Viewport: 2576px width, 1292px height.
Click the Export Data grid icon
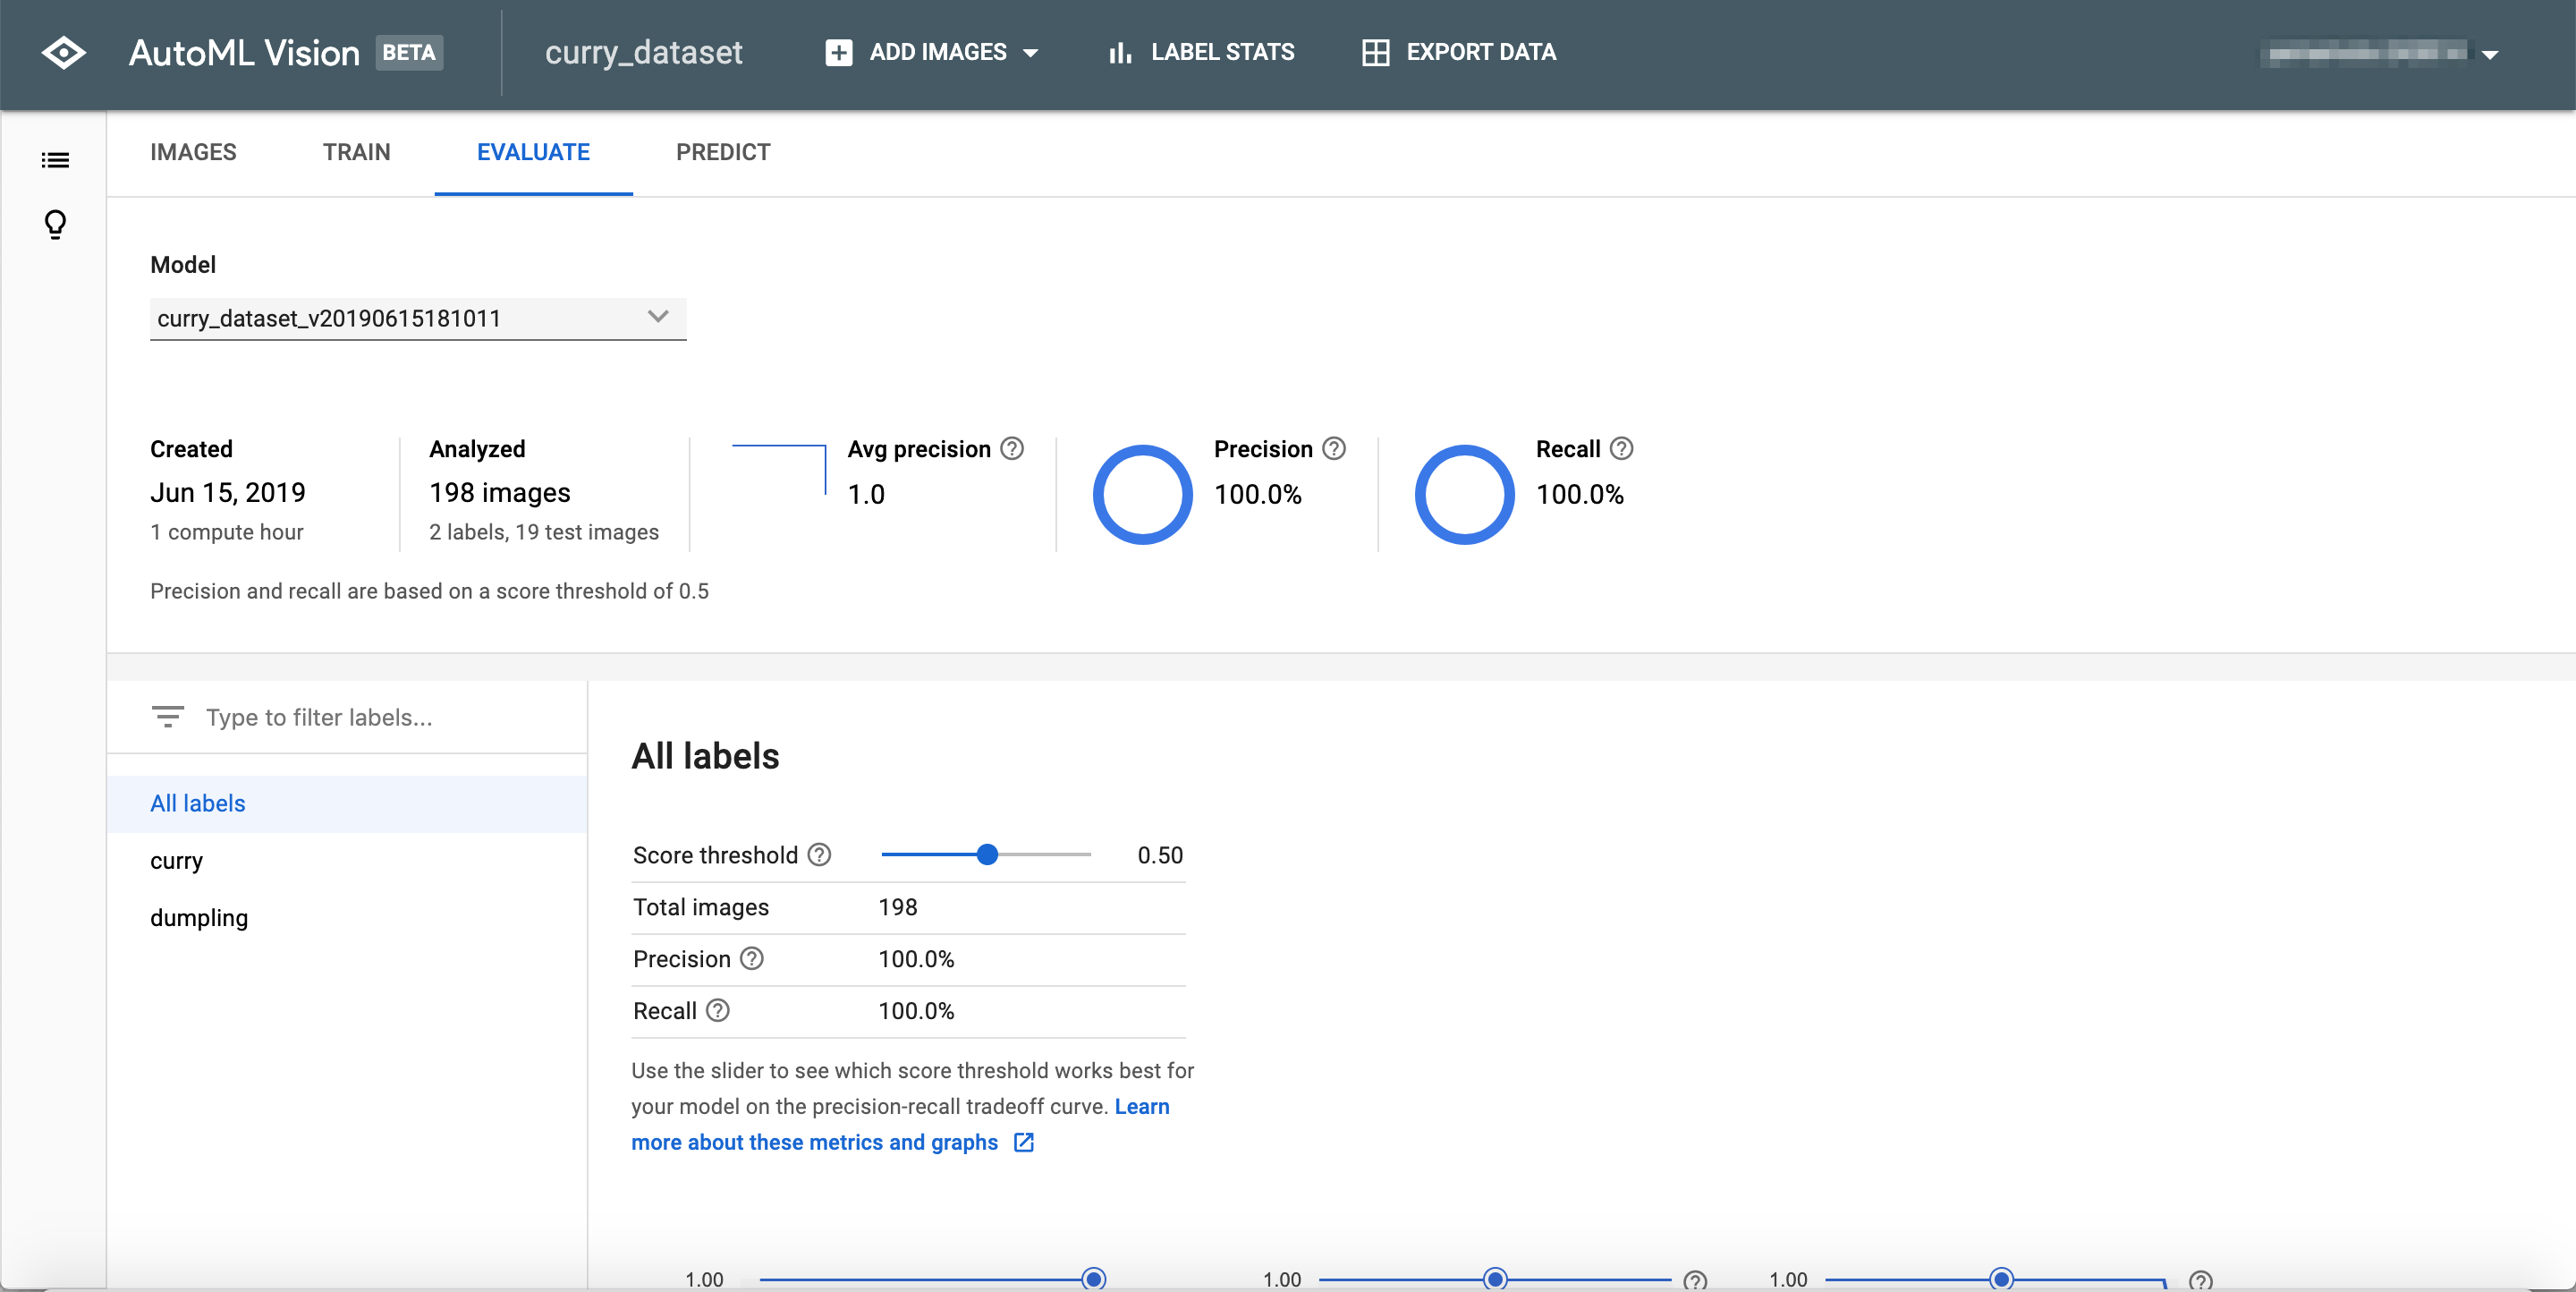(x=1375, y=52)
